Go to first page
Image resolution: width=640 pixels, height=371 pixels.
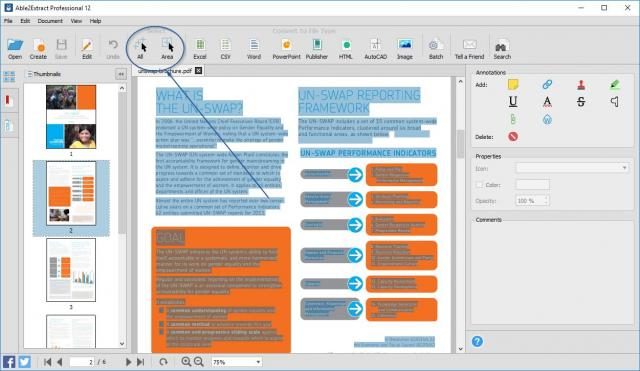(x=47, y=362)
